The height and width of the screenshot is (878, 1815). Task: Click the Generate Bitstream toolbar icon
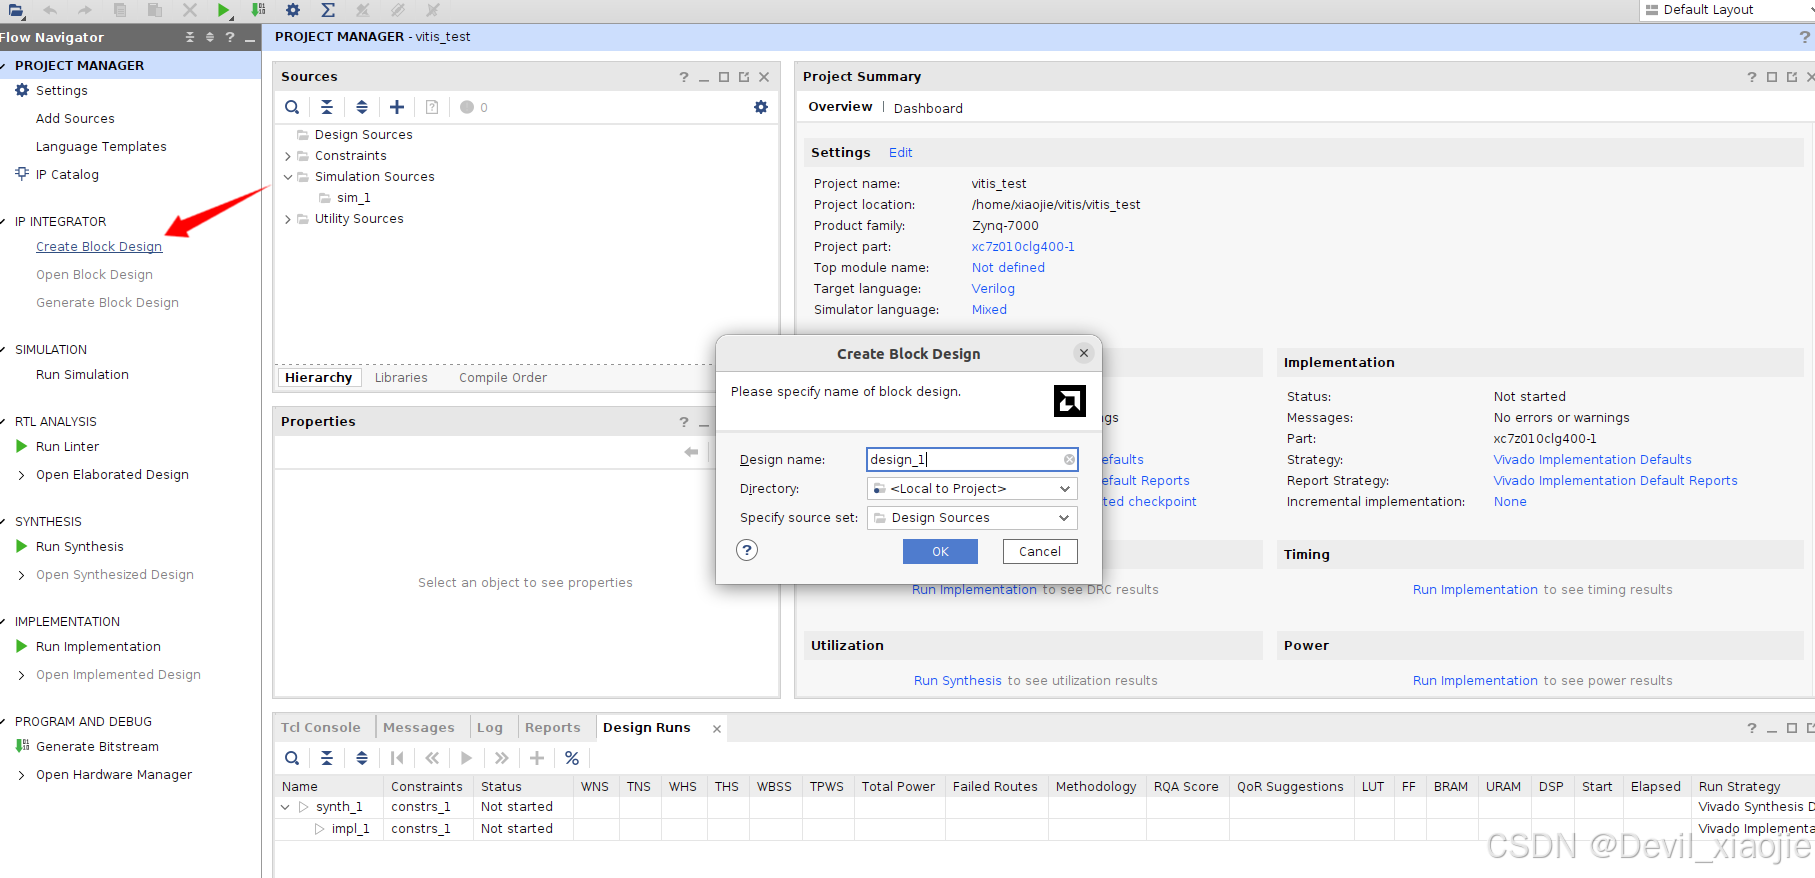(x=258, y=10)
